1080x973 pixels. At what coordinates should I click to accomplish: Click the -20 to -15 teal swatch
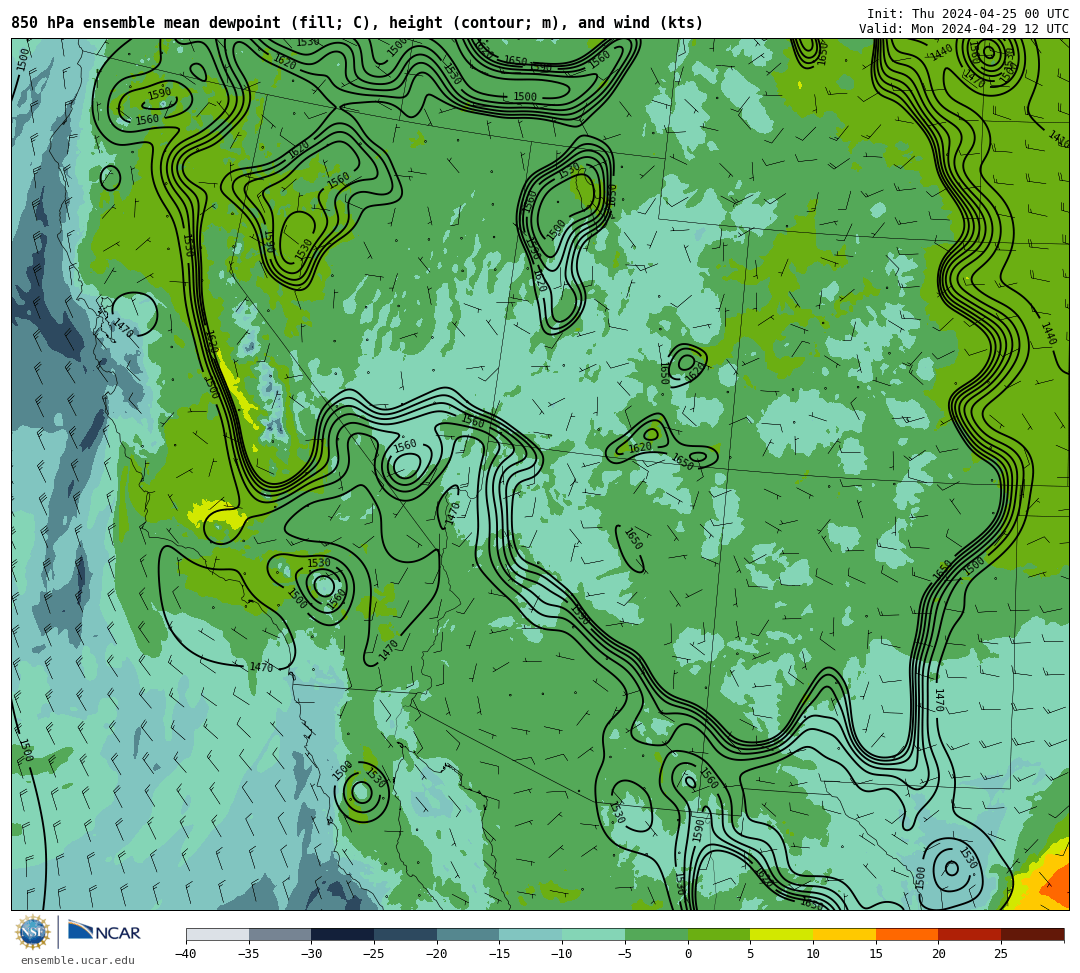coord(468,934)
